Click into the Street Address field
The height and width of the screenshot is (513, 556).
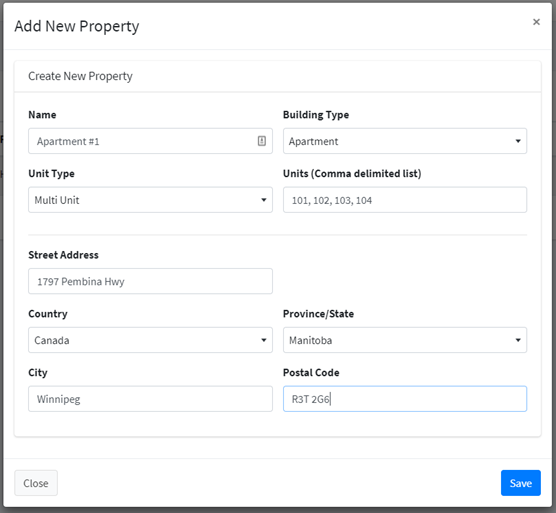(x=150, y=281)
